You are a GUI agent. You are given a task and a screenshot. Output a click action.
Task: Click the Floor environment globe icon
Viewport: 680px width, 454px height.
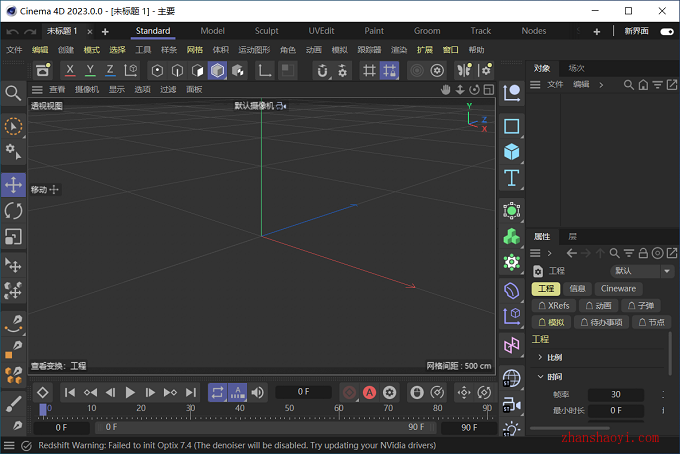(512, 378)
